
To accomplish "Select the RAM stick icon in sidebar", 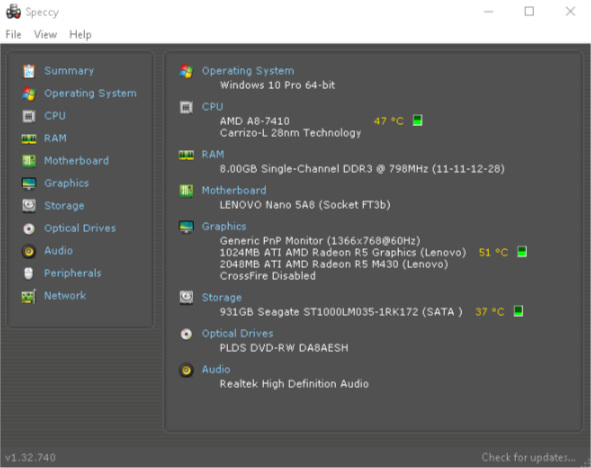I will (29, 139).
